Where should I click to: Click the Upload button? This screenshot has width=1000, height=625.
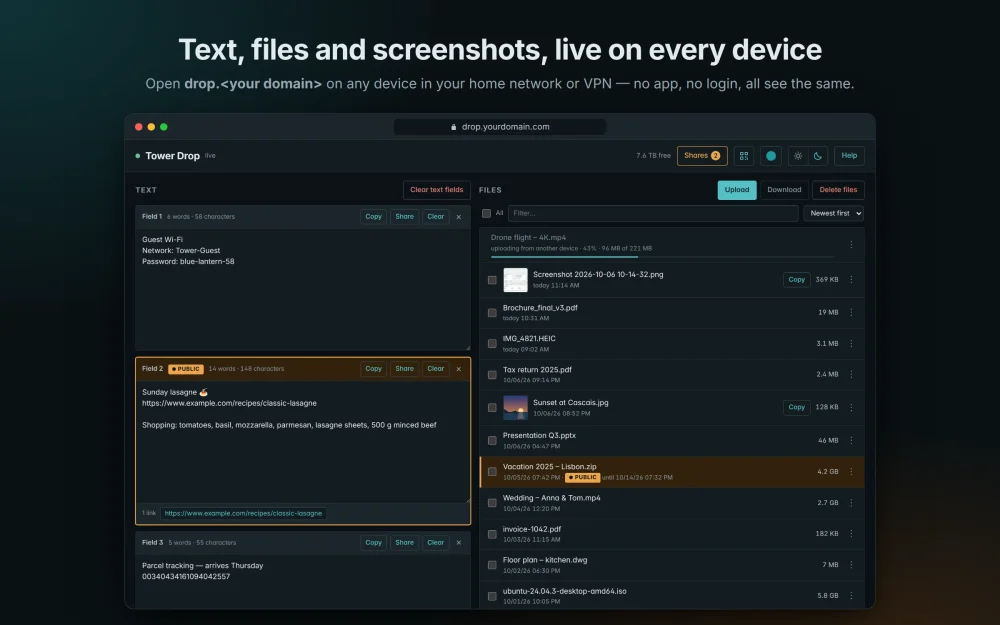click(x=737, y=190)
